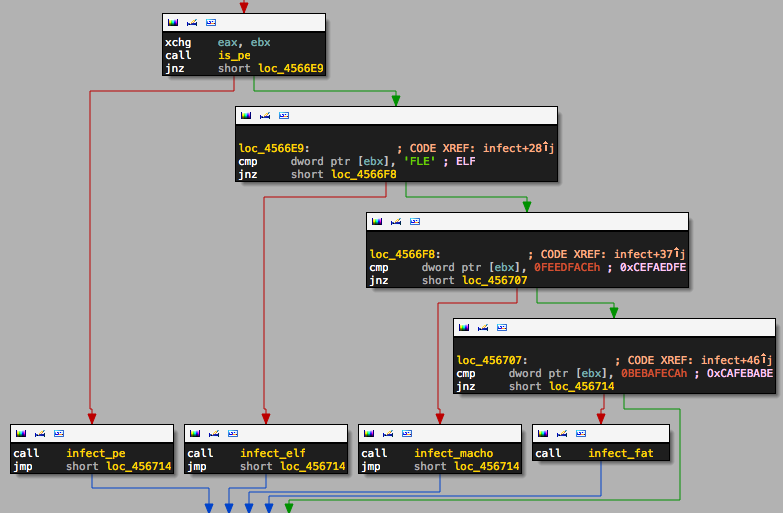Screen dimensions: 783x513
Task: Click the third title icon on the loc_4566E9 node
Action: click(x=284, y=115)
